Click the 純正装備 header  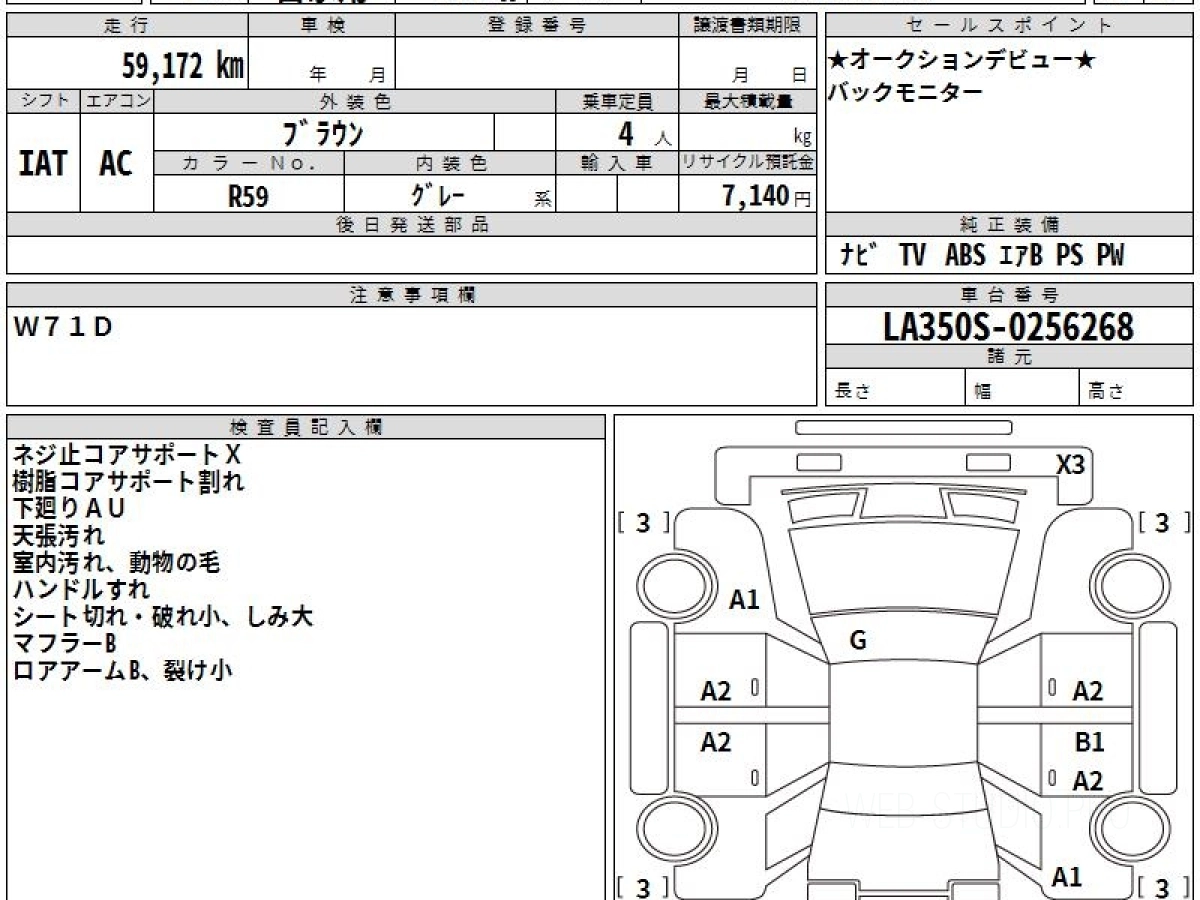pos(1009,225)
